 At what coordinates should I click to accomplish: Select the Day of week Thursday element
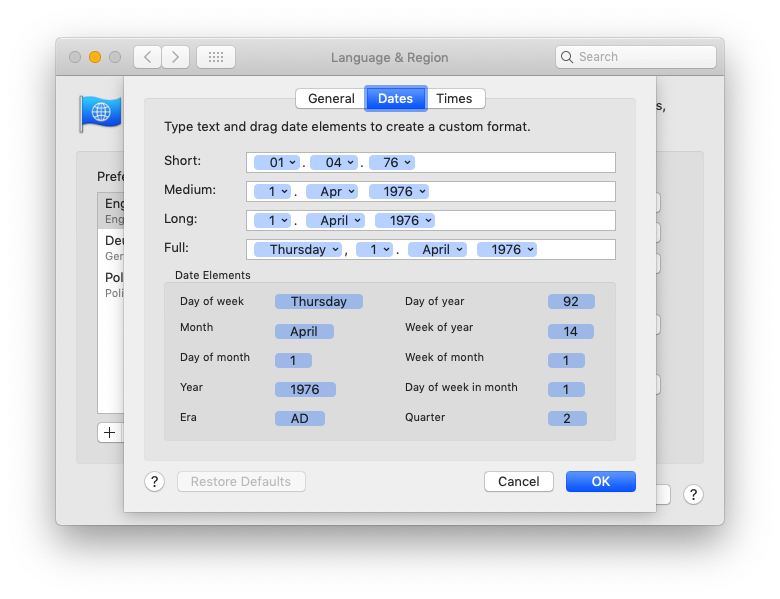pyautogui.click(x=319, y=301)
